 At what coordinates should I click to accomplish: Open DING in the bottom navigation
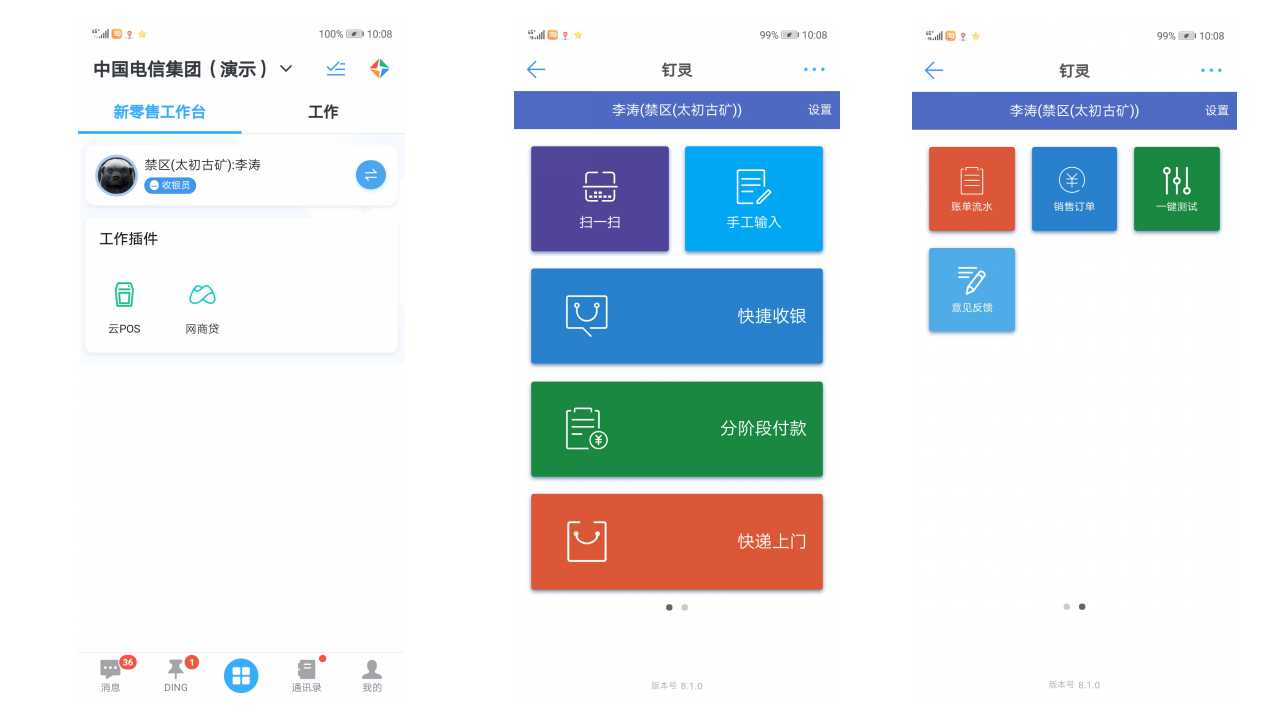click(x=176, y=676)
